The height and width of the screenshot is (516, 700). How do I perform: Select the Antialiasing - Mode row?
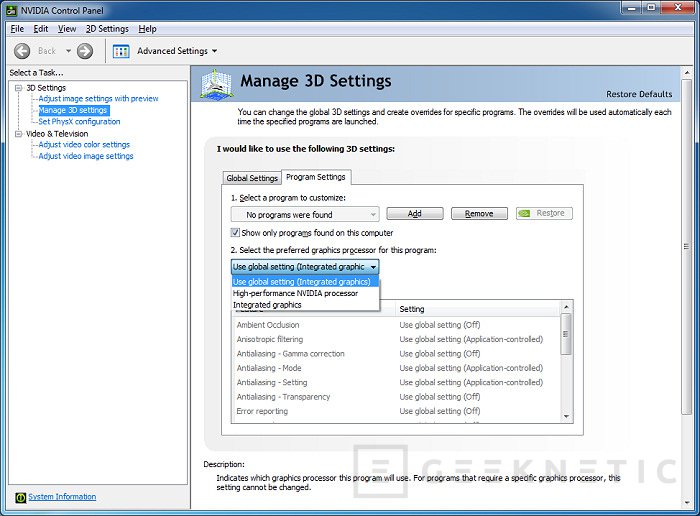pyautogui.click(x=396, y=368)
